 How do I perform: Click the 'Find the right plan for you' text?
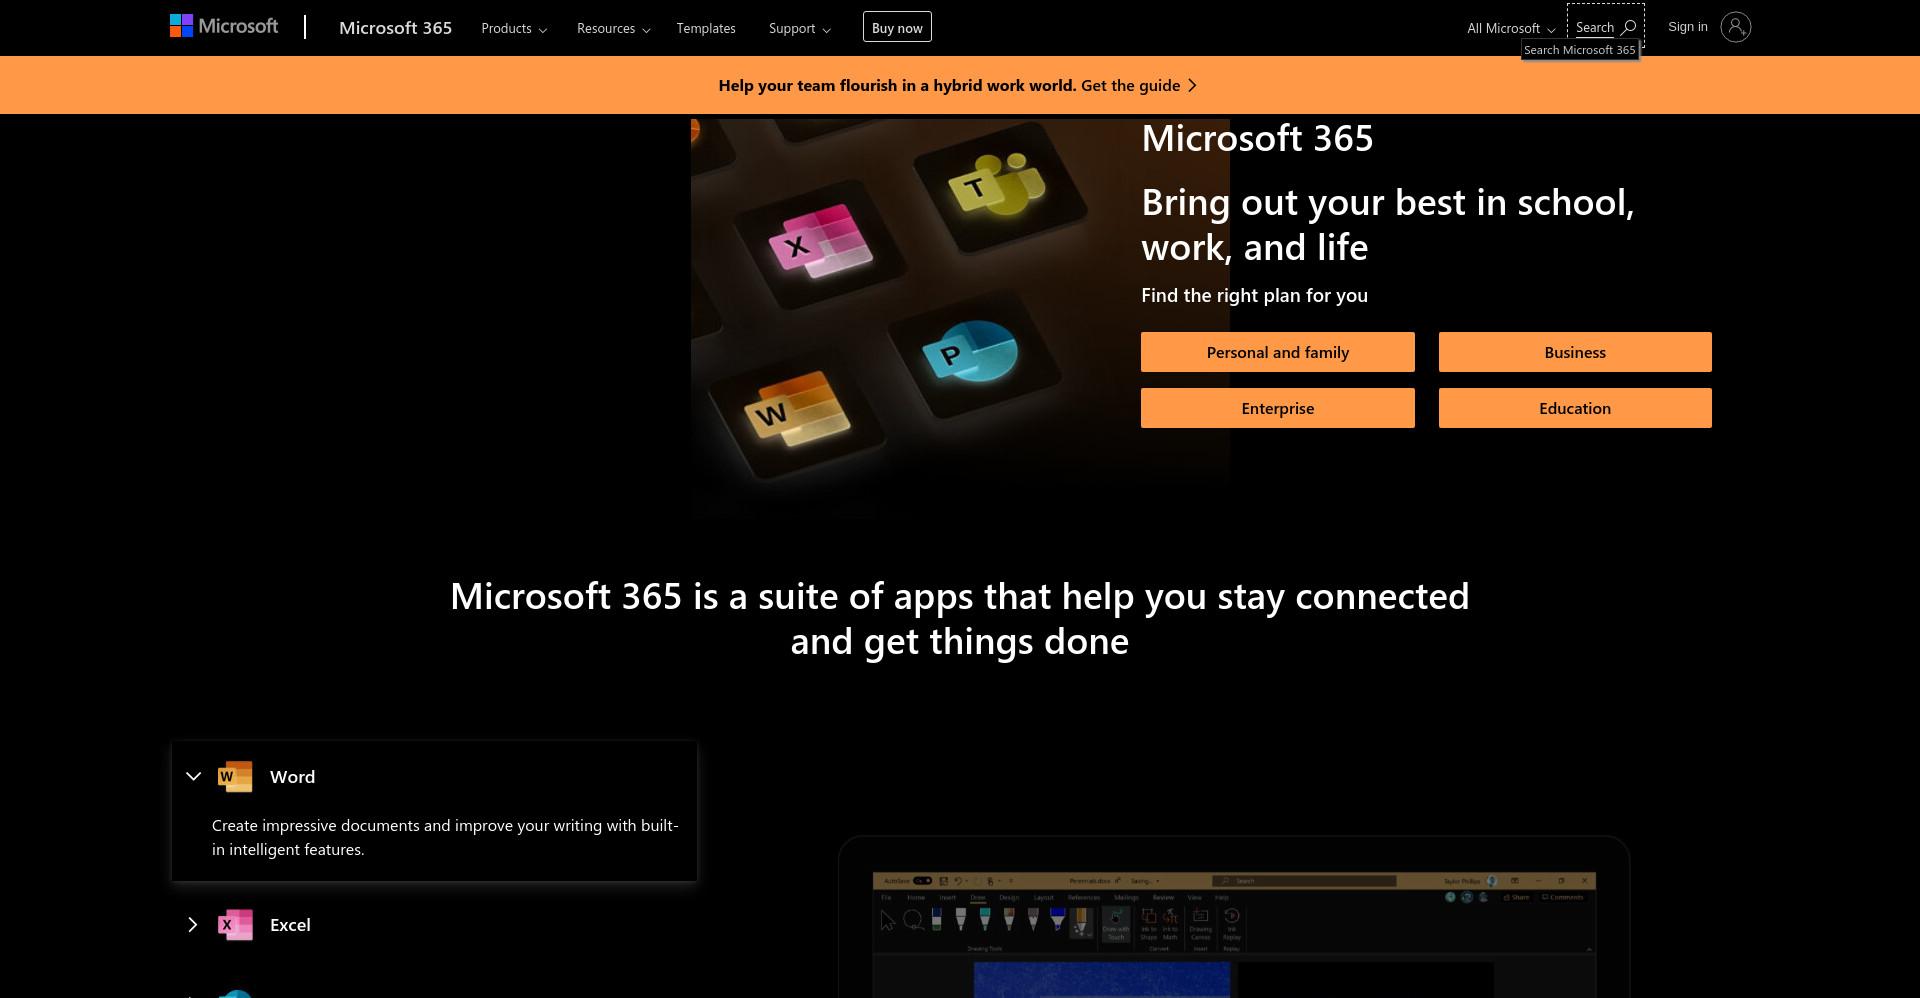tap(1254, 295)
